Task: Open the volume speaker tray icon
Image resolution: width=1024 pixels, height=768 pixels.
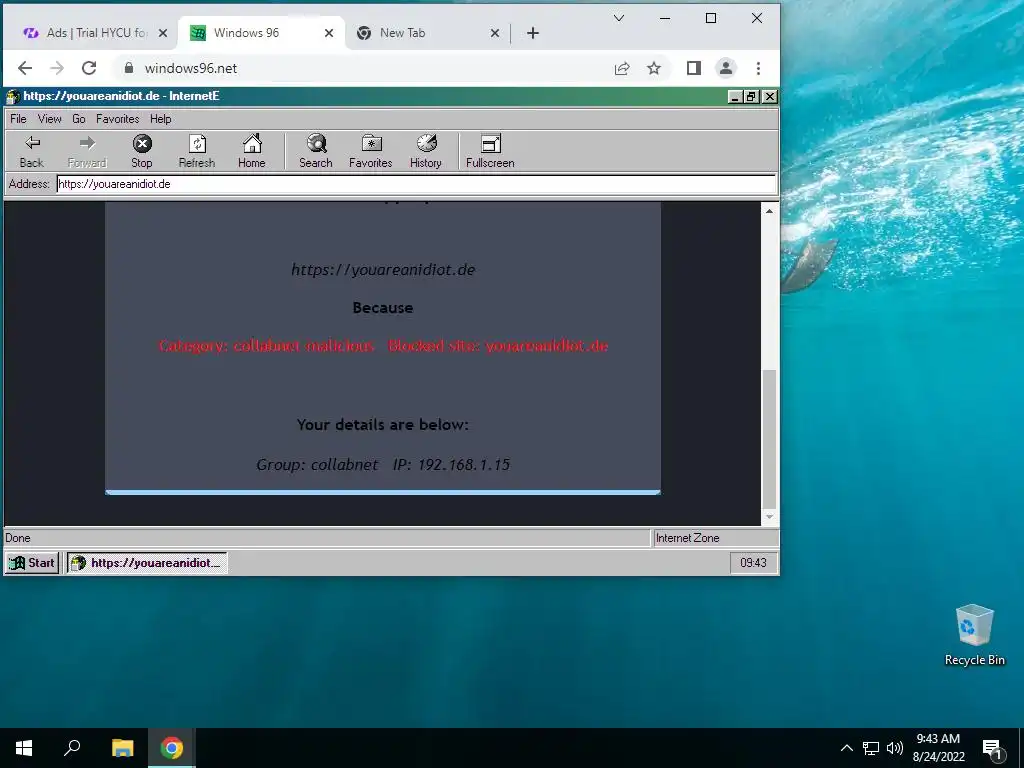Action: [x=895, y=748]
